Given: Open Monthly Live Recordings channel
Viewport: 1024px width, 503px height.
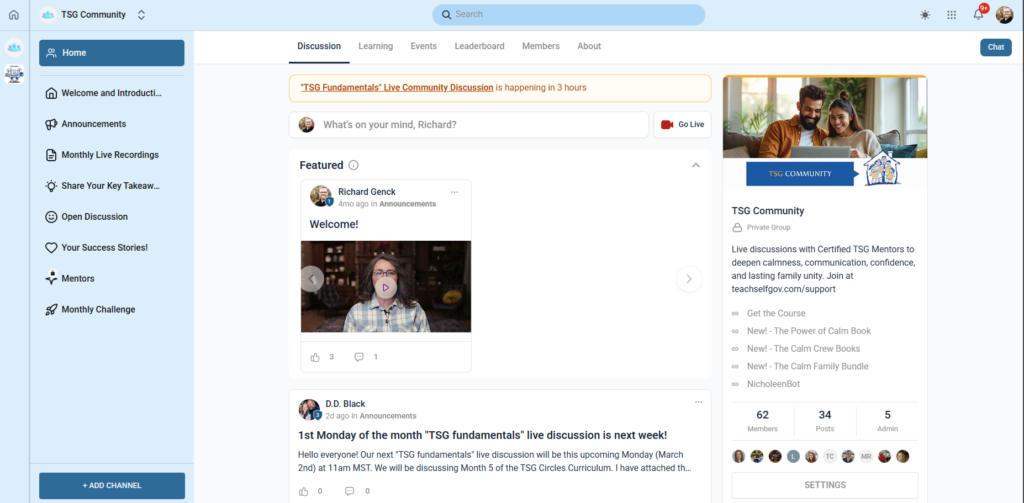Looking at the screenshot, I should tap(112, 155).
